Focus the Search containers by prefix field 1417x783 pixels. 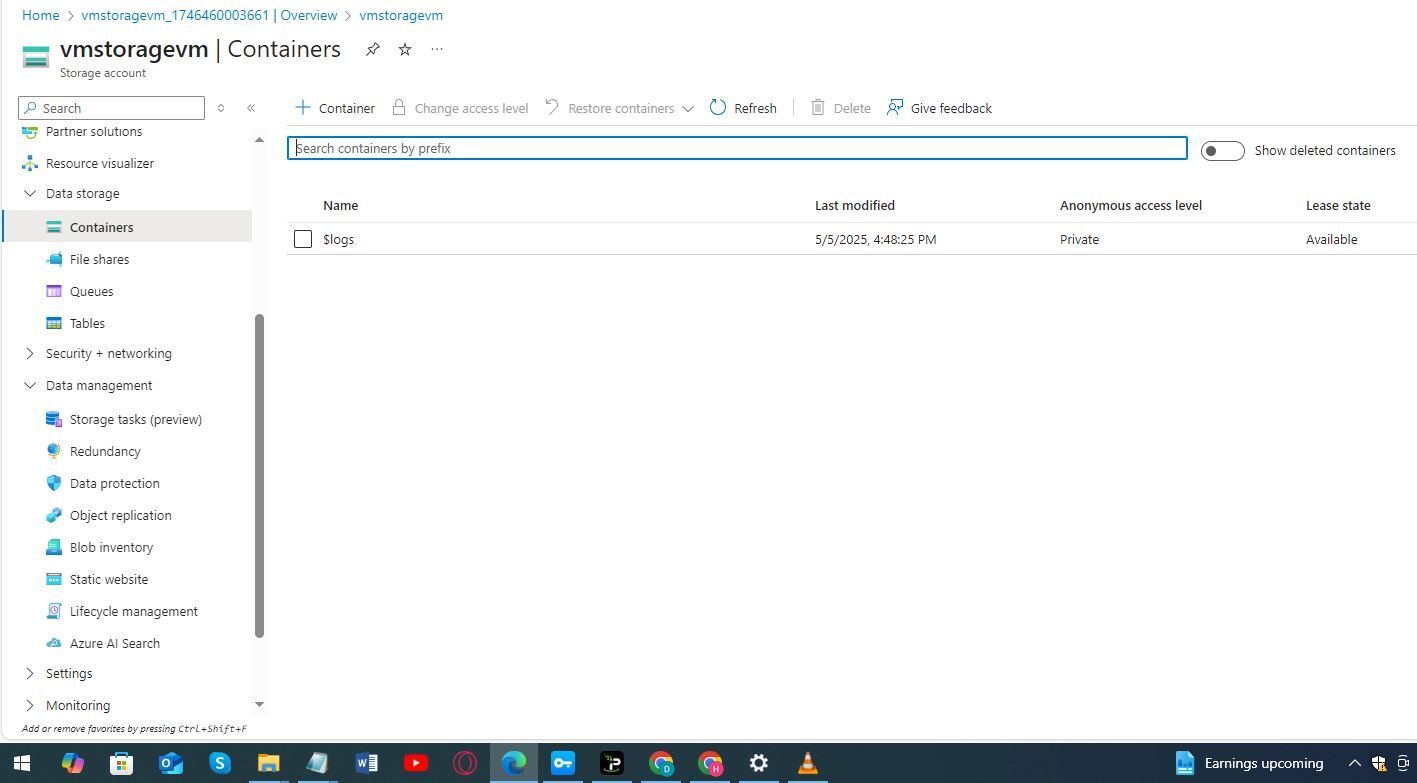coord(737,148)
